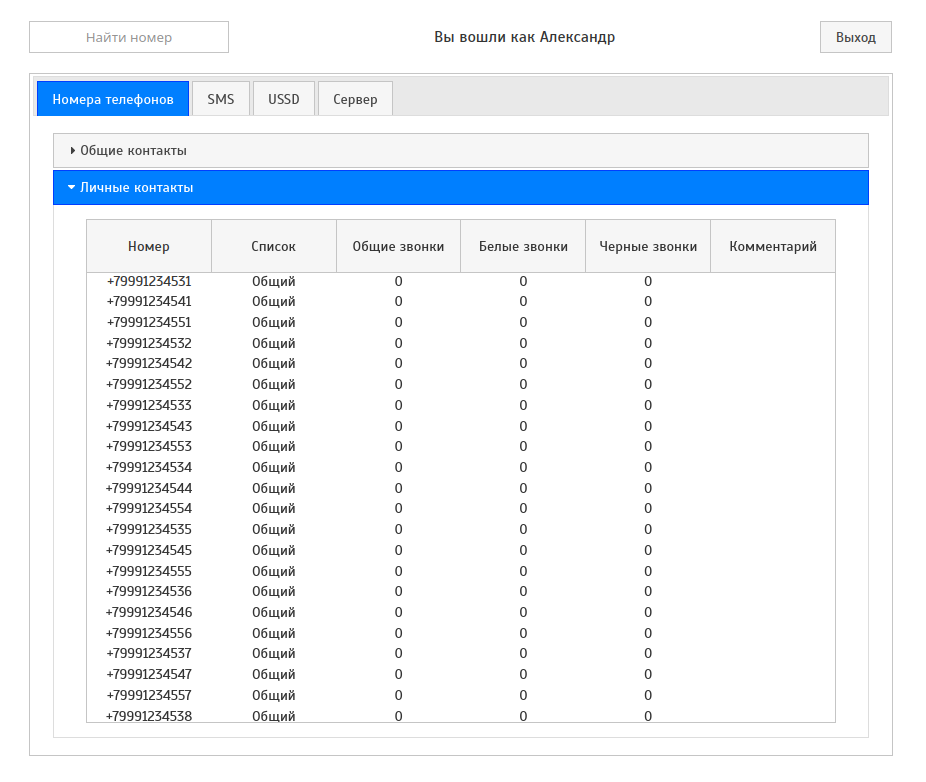Screen dimensions: 926x782
Task: Go to the Сервер tab
Action: [355, 99]
